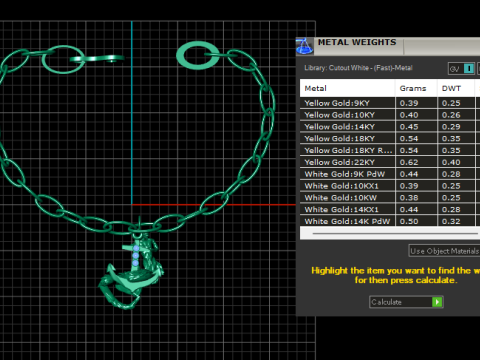Click the Library: Cutout White - (Fast)-Metal label

[x=358, y=68]
